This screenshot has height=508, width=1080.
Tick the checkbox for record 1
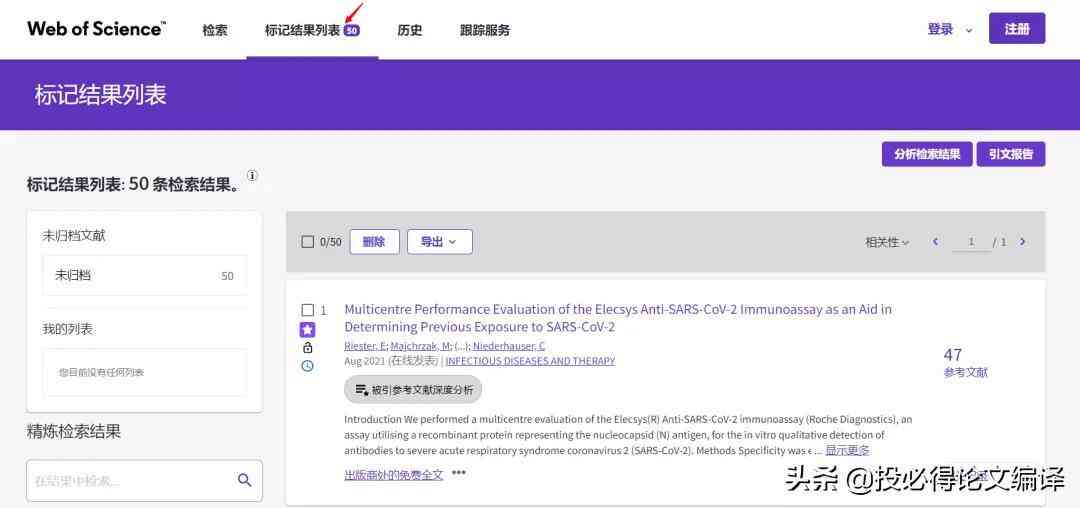point(308,310)
